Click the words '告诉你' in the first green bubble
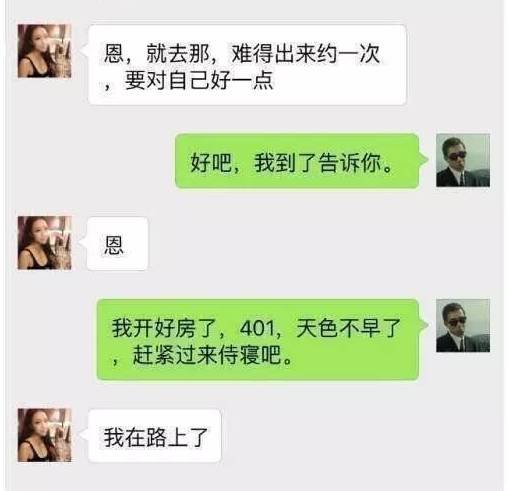This screenshot has height=491, width=507. point(349,163)
